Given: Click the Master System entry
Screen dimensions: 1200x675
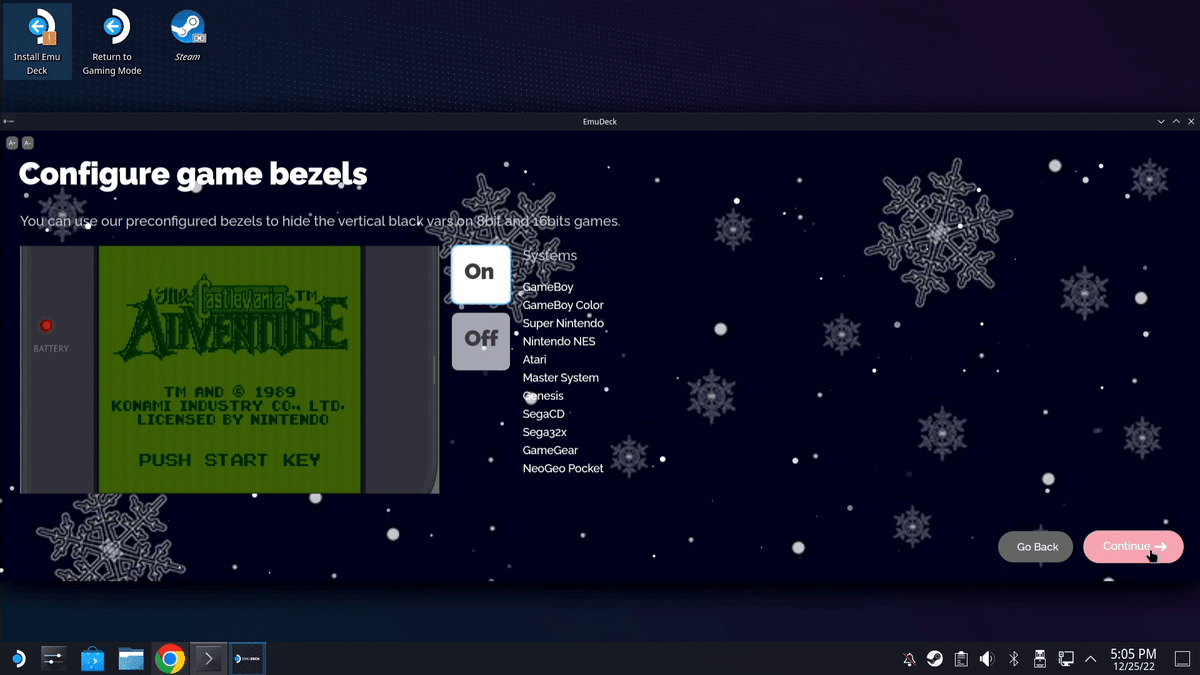Looking at the screenshot, I should pos(561,377).
